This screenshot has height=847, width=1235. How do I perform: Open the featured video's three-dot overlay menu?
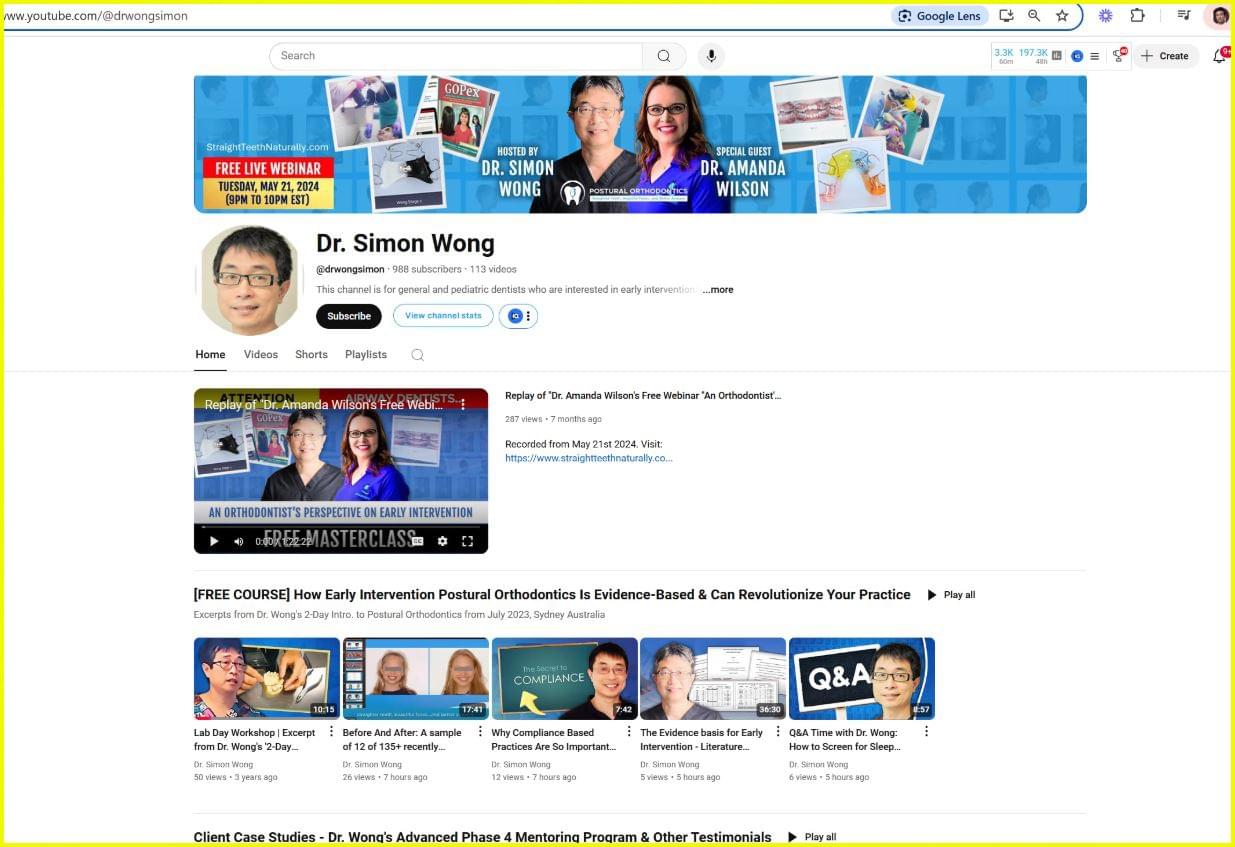click(x=463, y=404)
